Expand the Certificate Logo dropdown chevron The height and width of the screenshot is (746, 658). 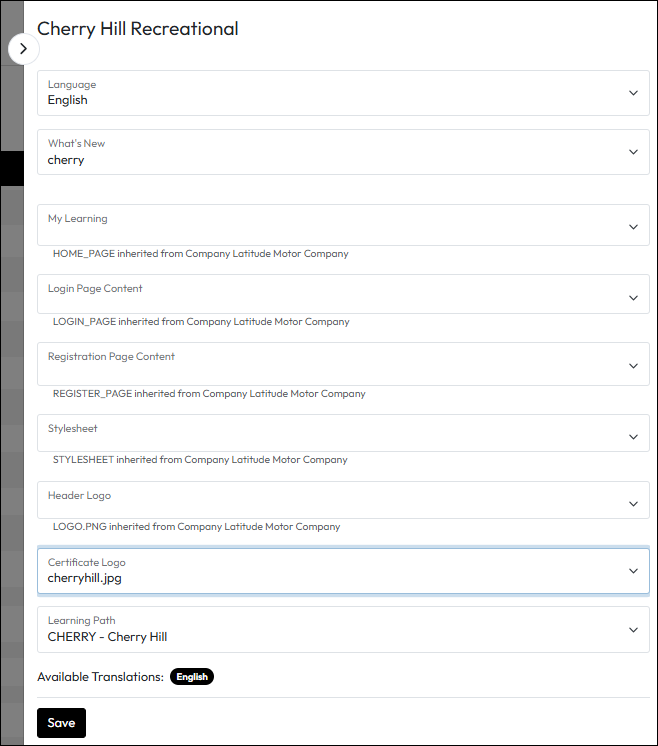coord(633,571)
